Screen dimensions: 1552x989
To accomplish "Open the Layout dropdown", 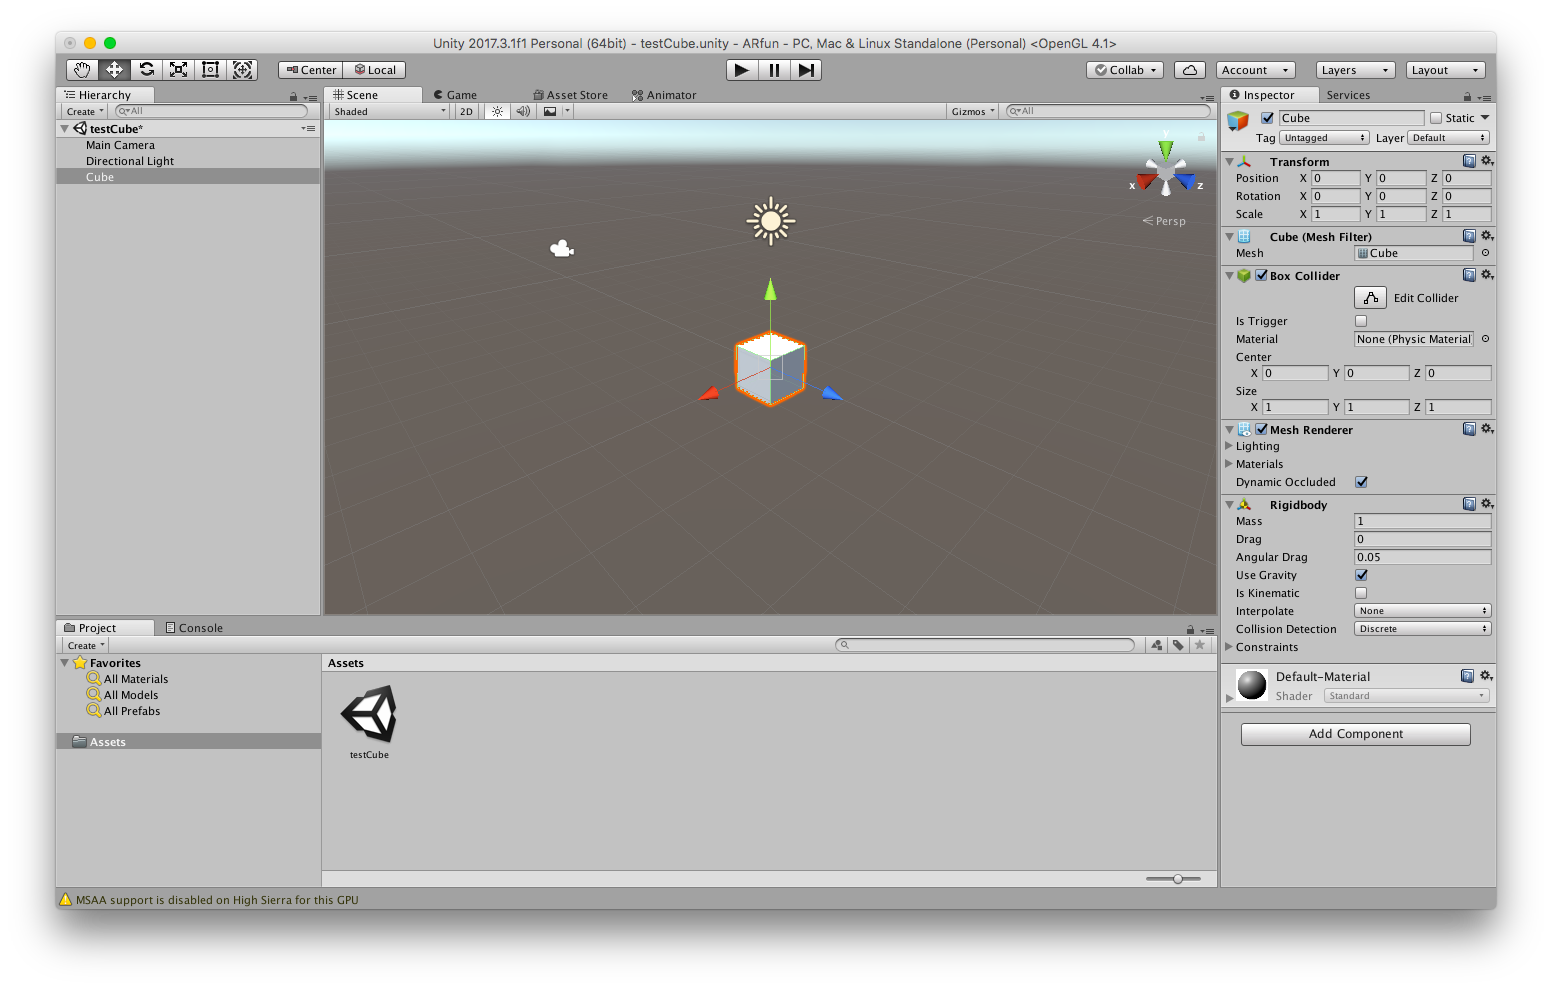I will pyautogui.click(x=1445, y=70).
